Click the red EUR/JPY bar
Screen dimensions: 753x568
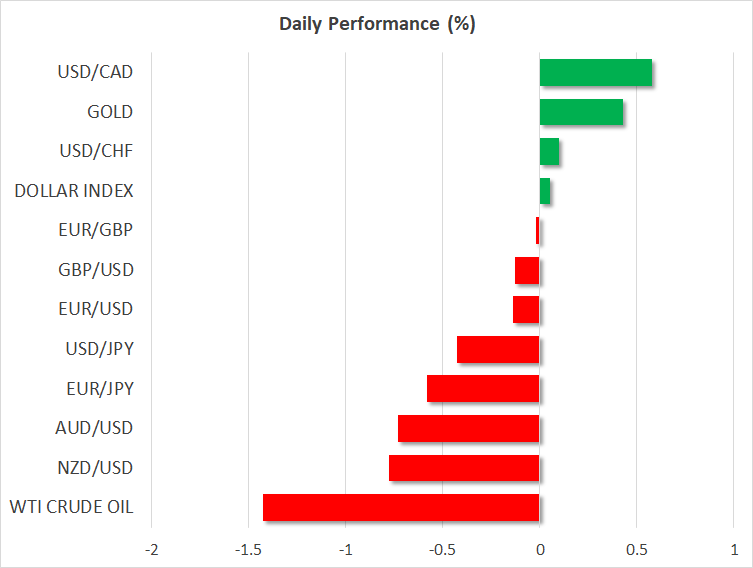pos(483,389)
